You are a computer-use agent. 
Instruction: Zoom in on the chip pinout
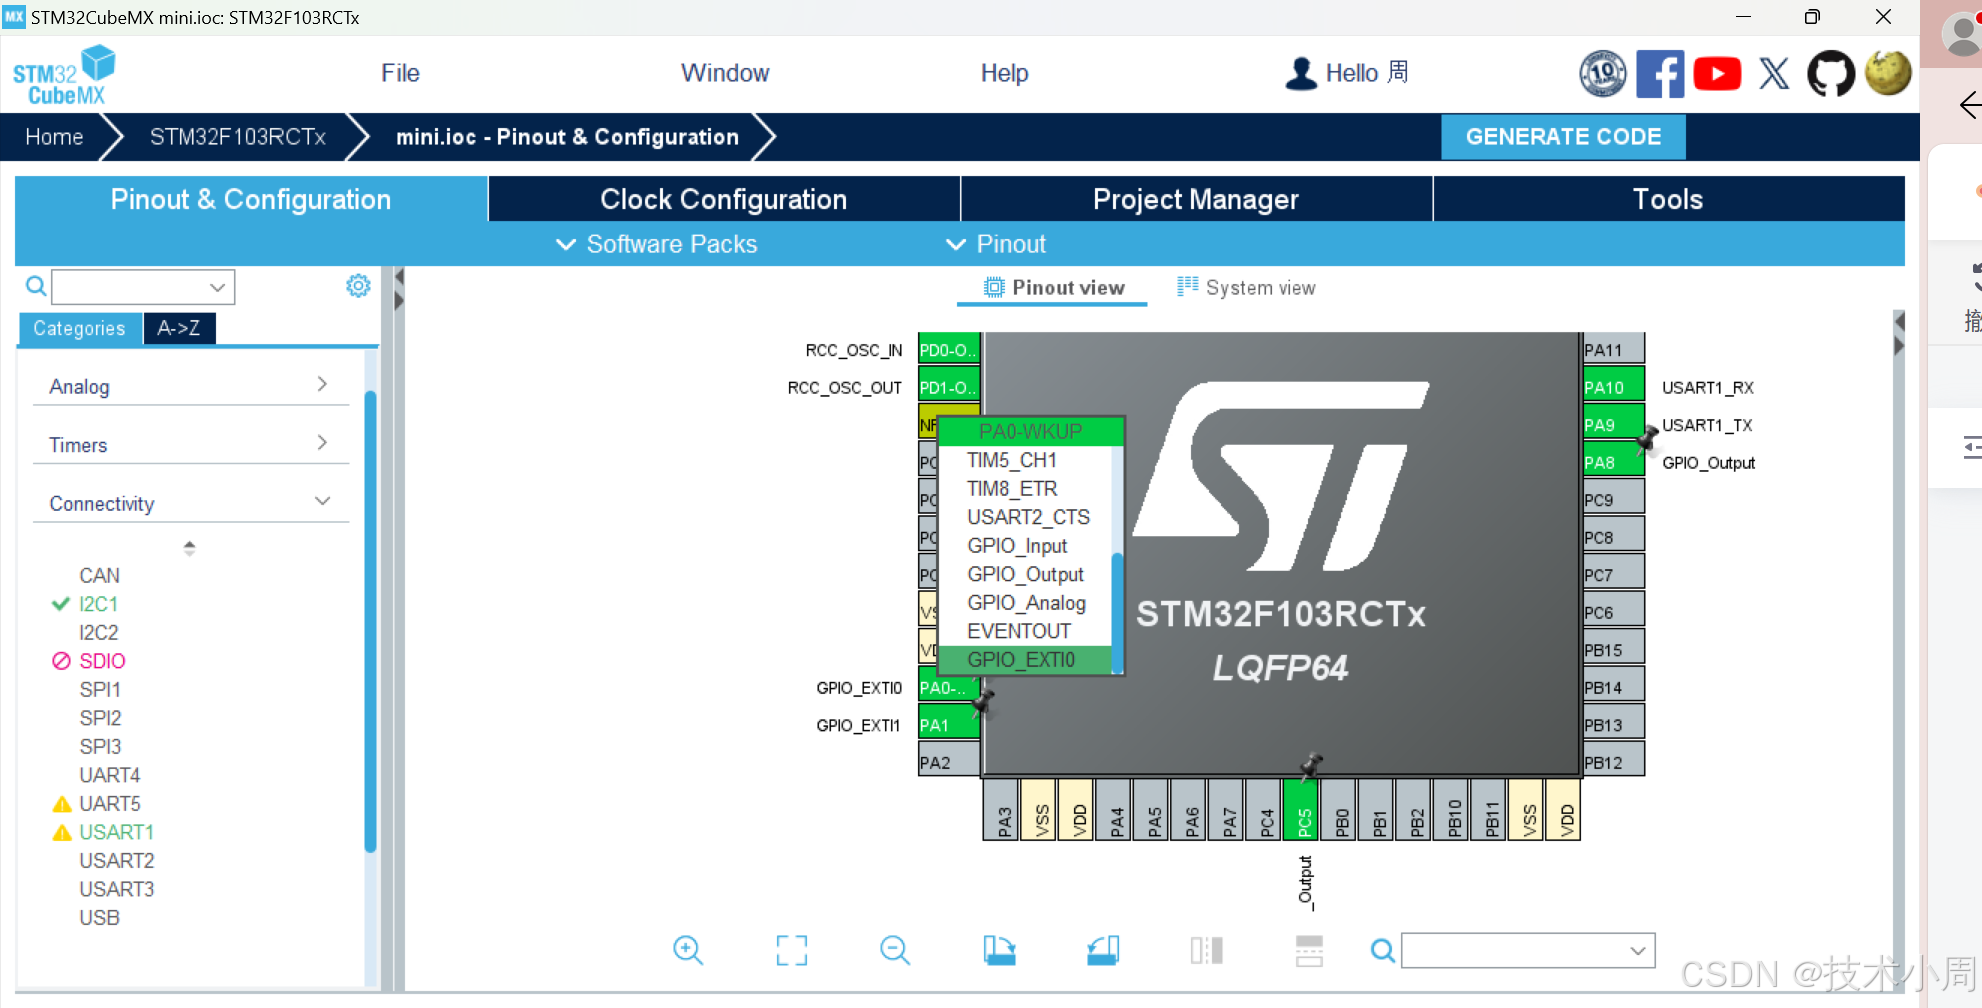click(688, 950)
